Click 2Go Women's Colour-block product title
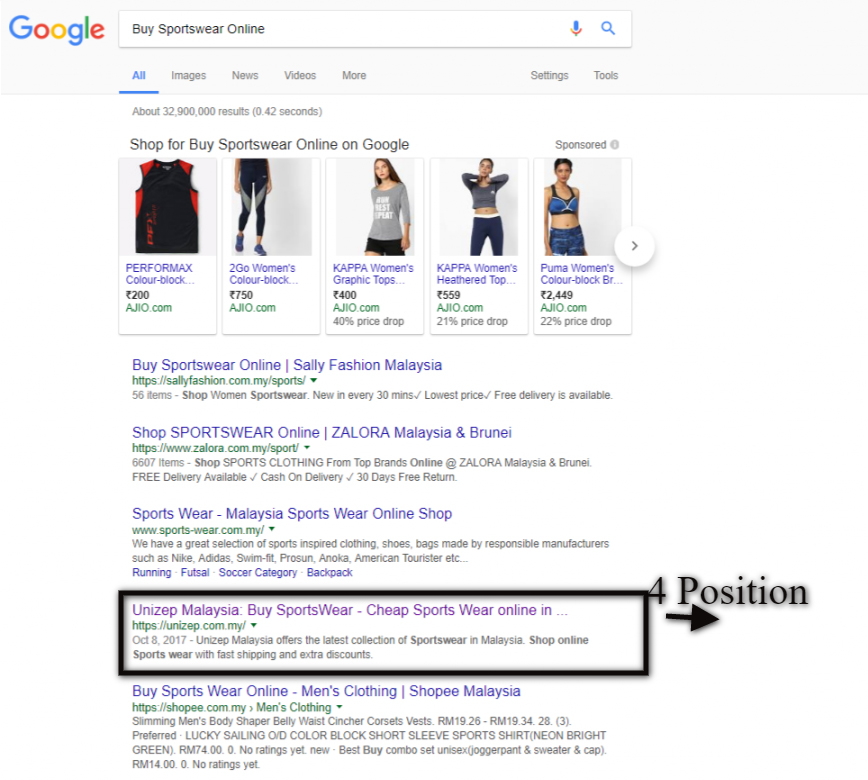The image size is (868, 780). (264, 274)
